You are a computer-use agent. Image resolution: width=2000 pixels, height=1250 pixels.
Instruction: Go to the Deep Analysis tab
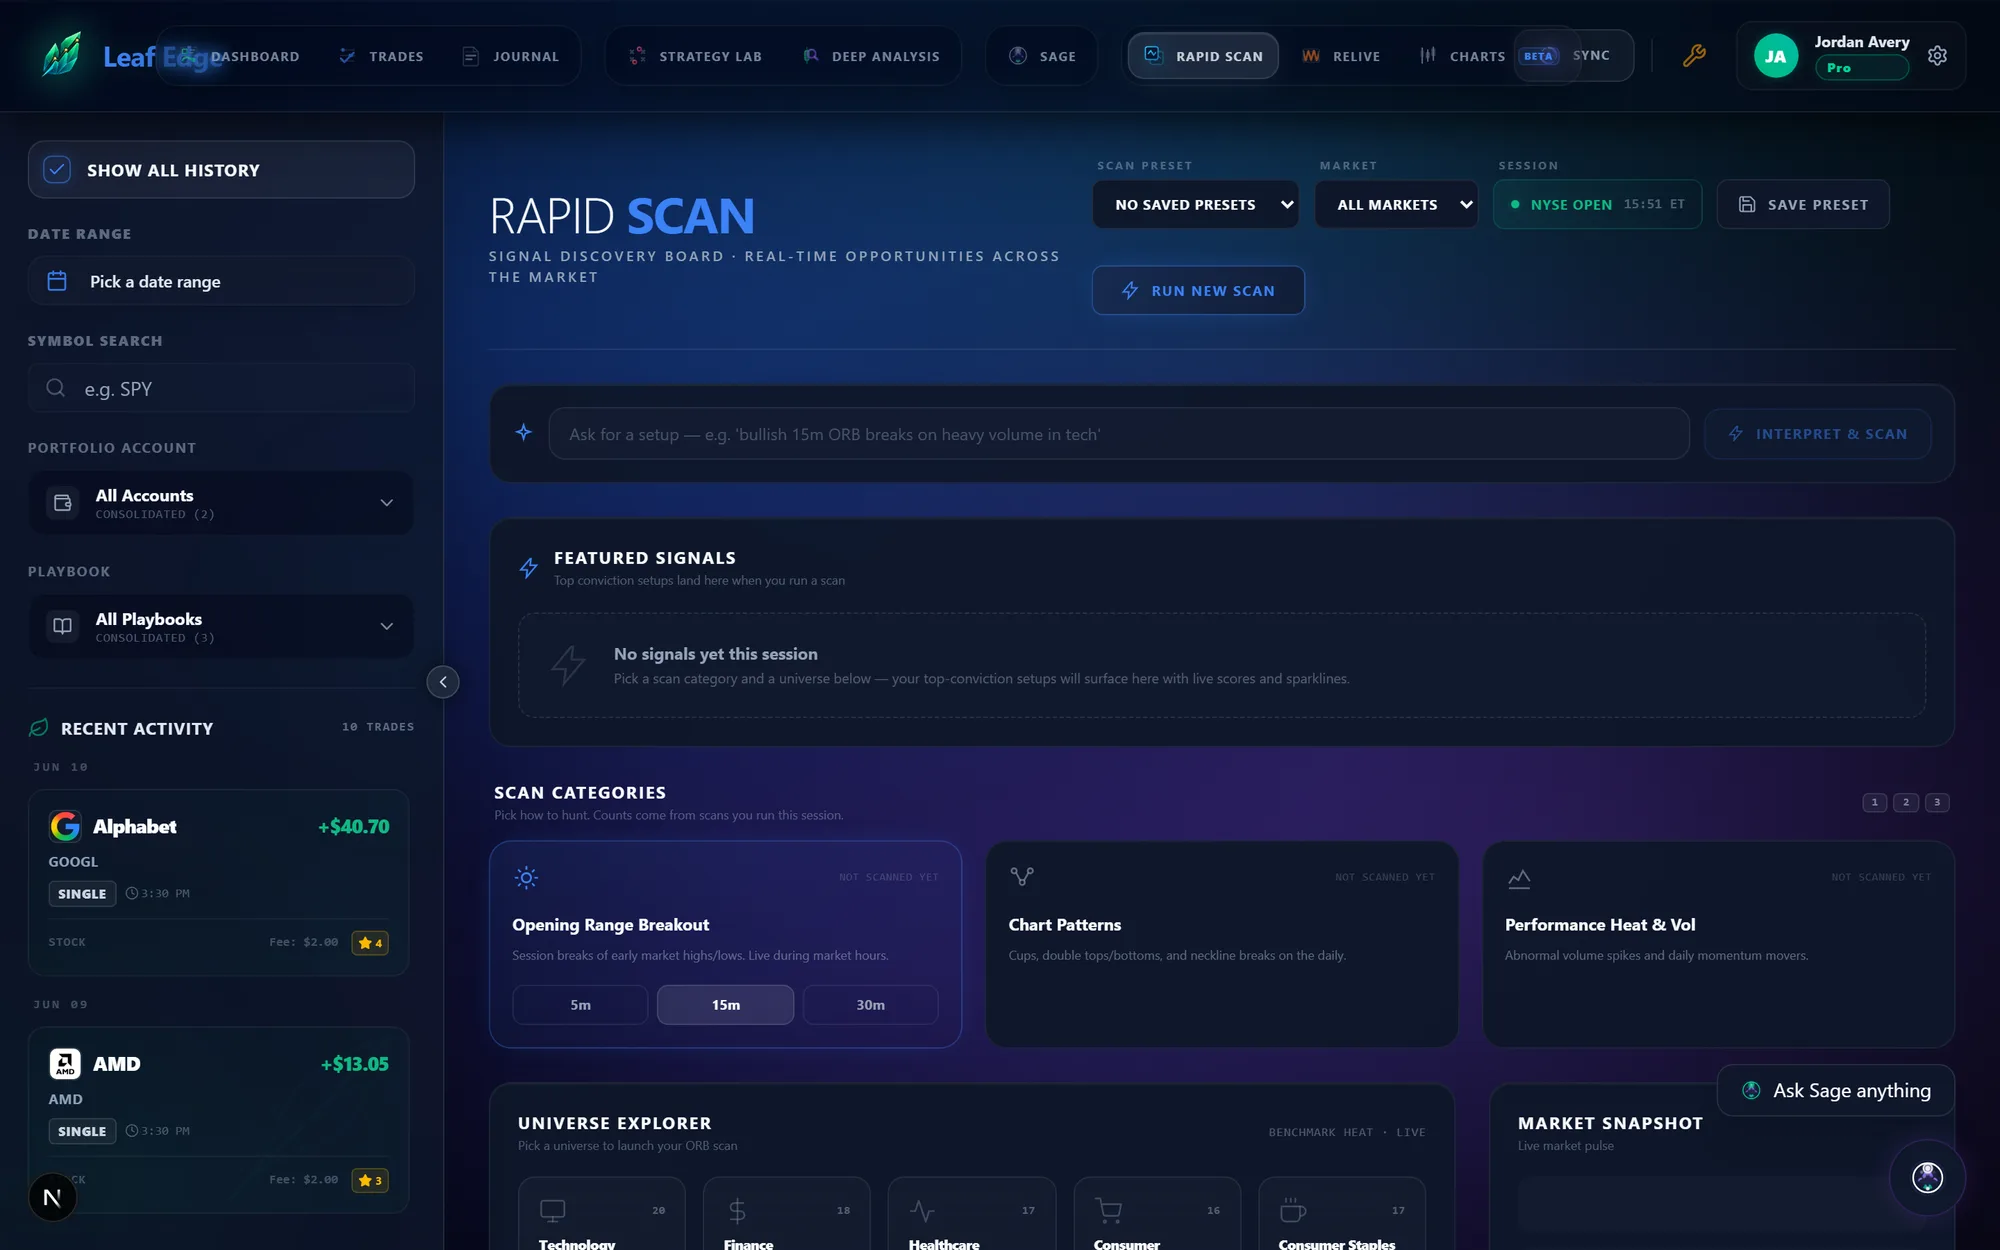pyautogui.click(x=872, y=56)
